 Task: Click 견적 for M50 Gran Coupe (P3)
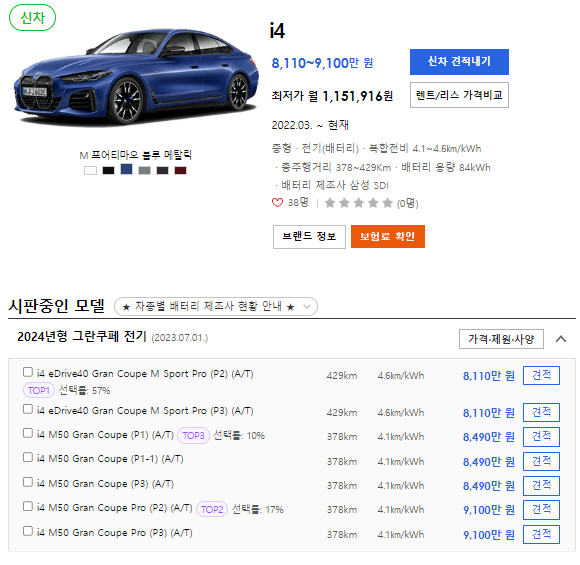[541, 486]
